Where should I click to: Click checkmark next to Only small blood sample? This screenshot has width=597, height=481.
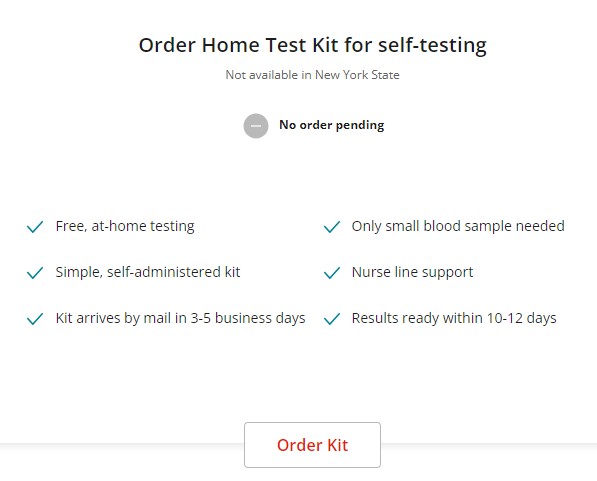332,227
